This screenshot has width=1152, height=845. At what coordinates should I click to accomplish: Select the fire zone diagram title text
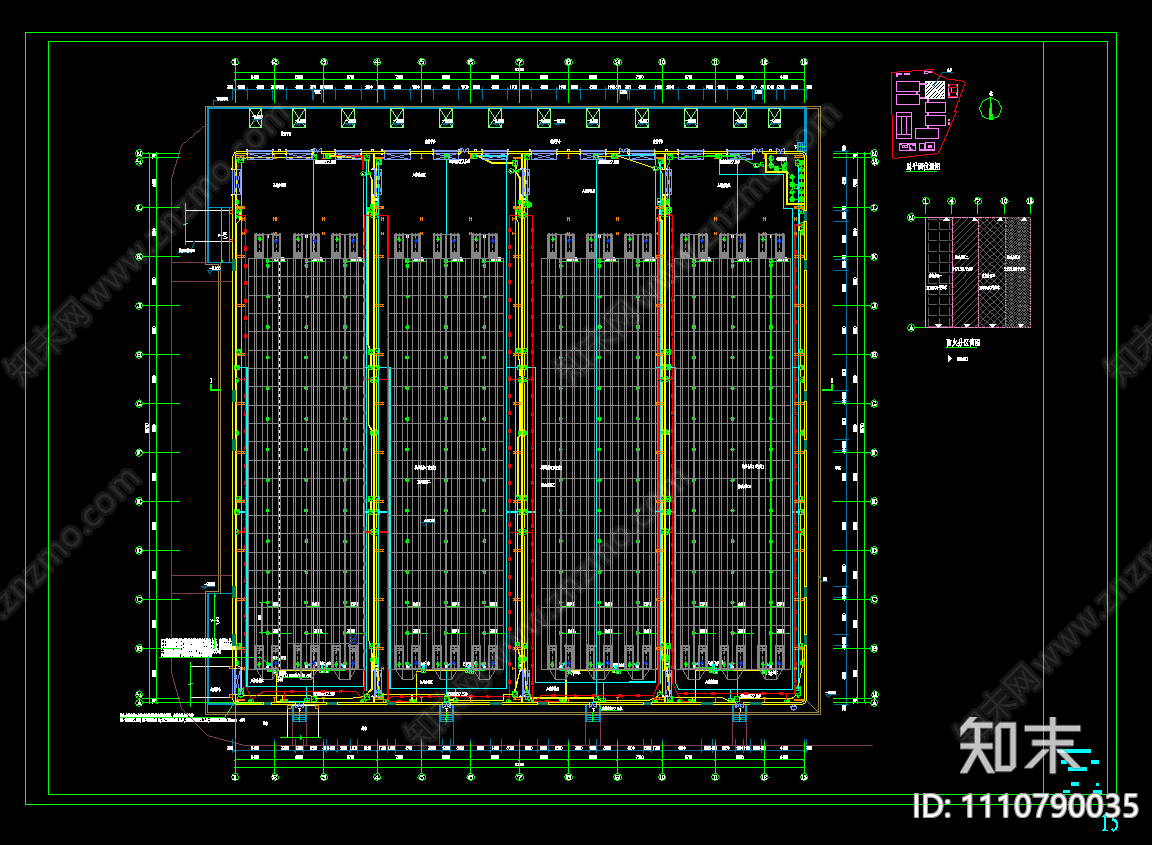(963, 342)
